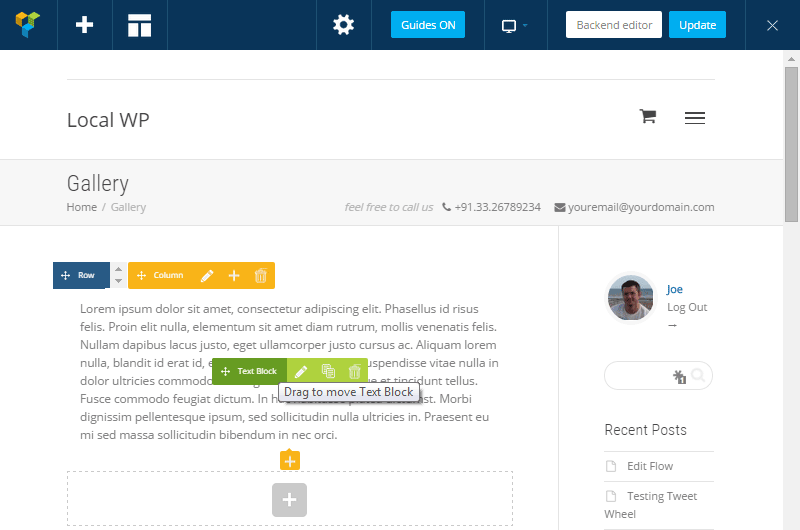Click the Gallery breadcrumb text
The width and height of the screenshot is (800, 530).
(128, 207)
